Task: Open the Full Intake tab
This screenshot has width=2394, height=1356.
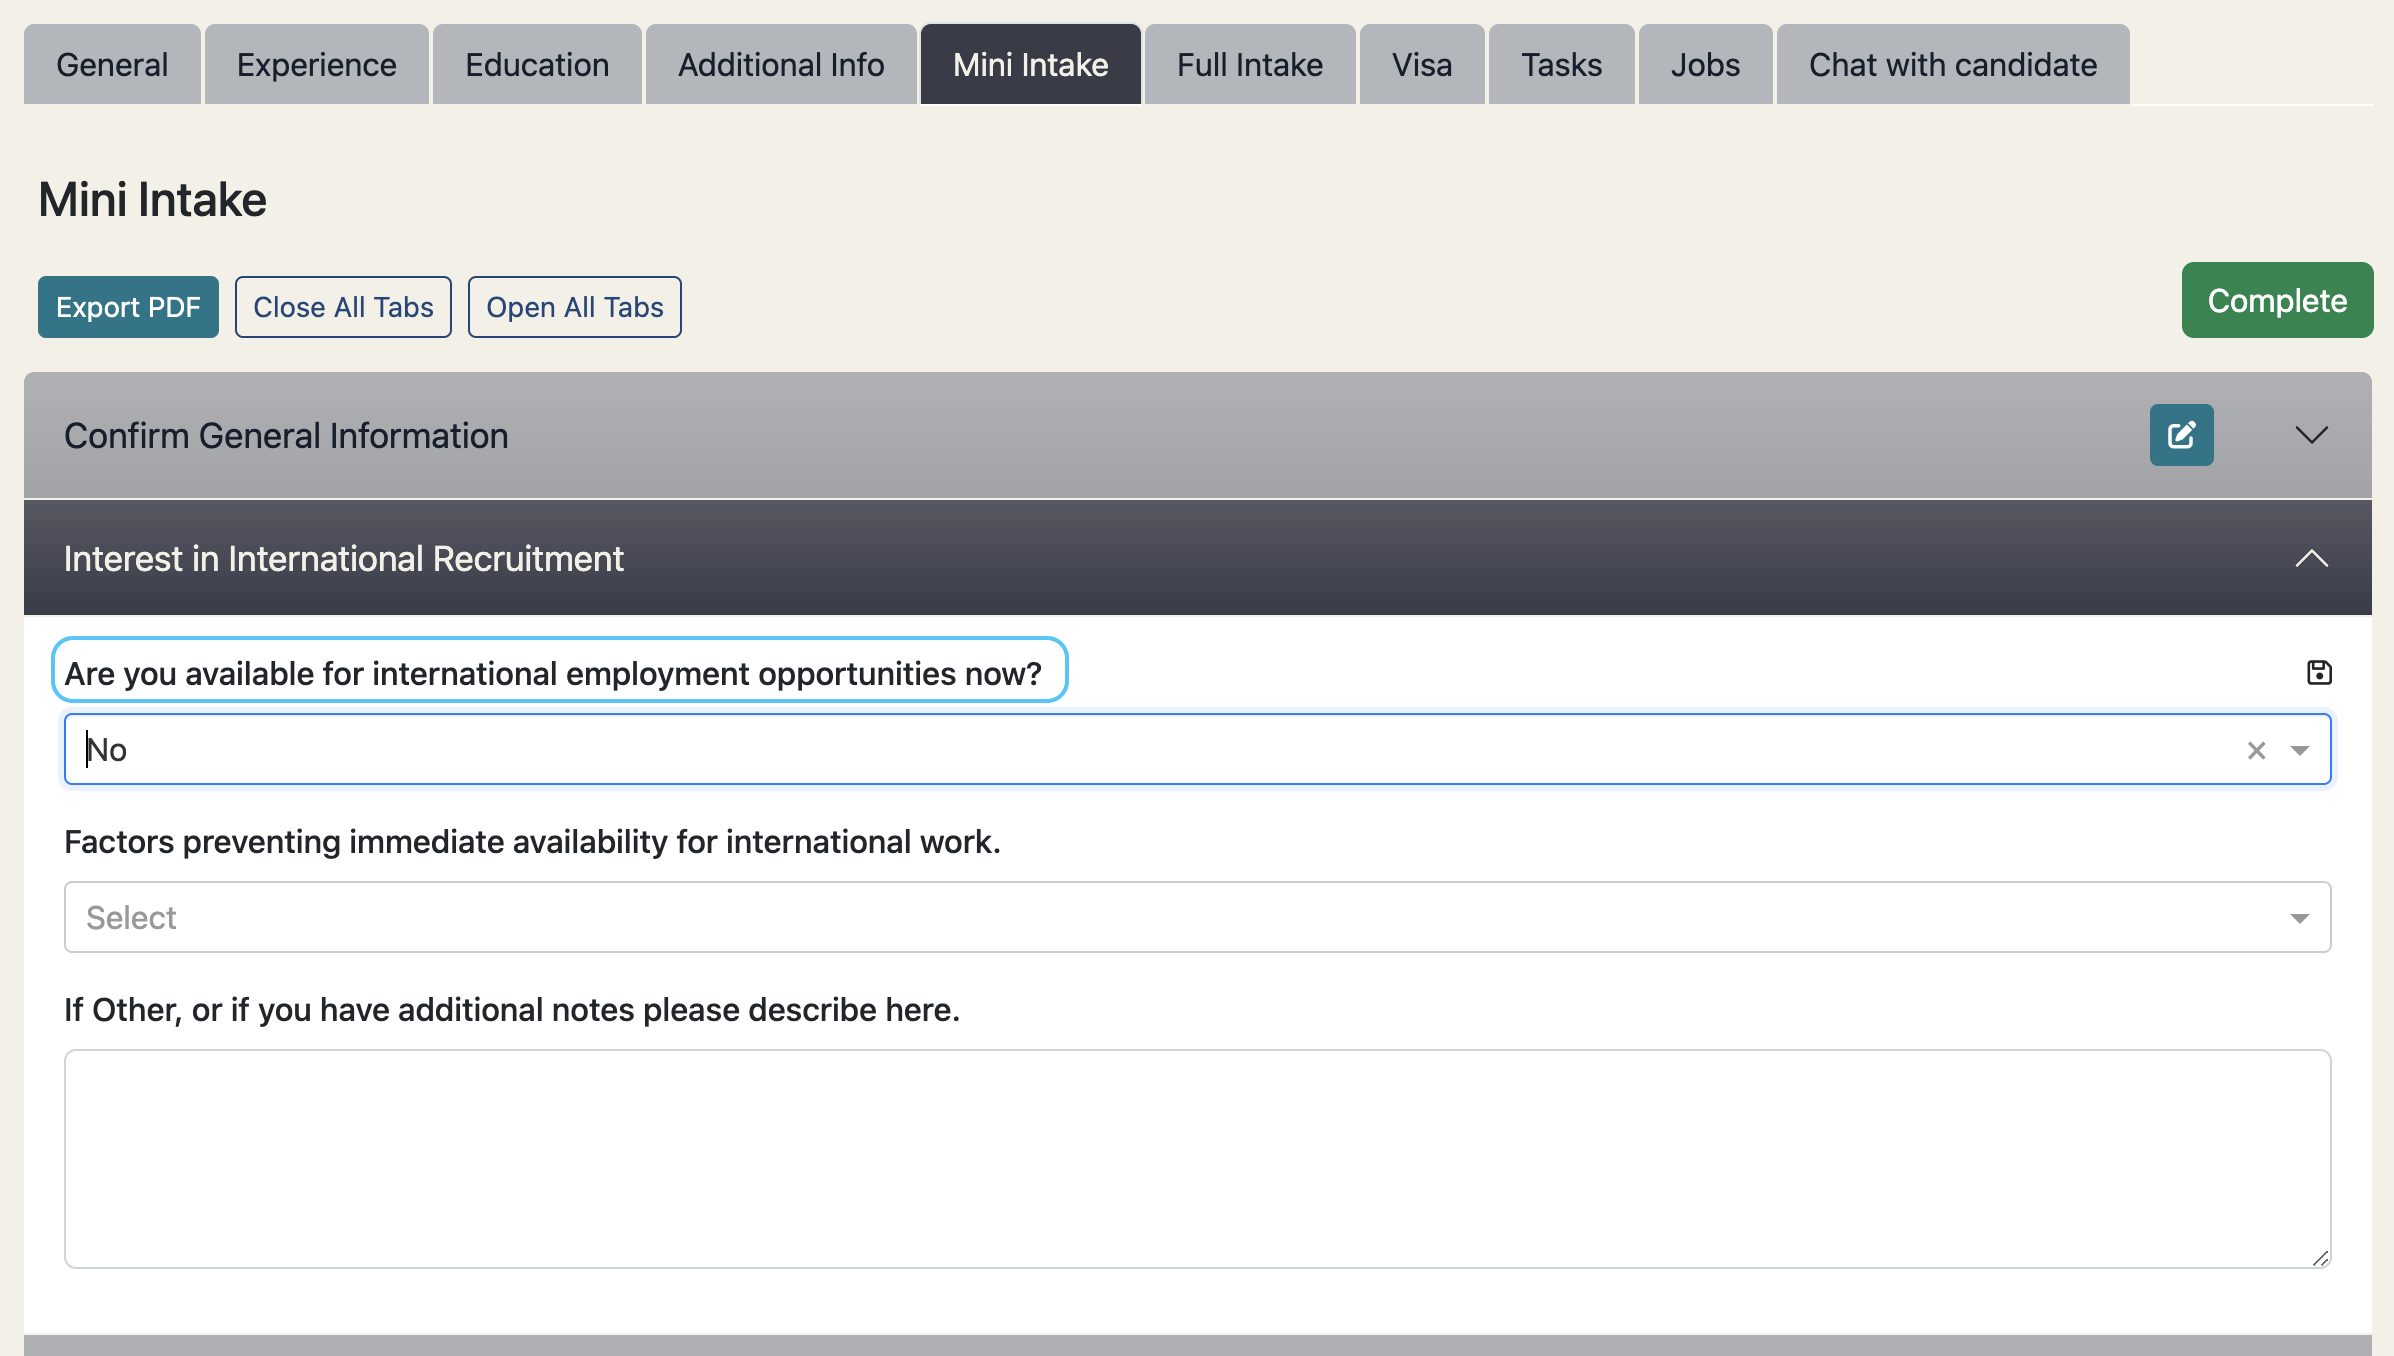Action: pos(1249,65)
